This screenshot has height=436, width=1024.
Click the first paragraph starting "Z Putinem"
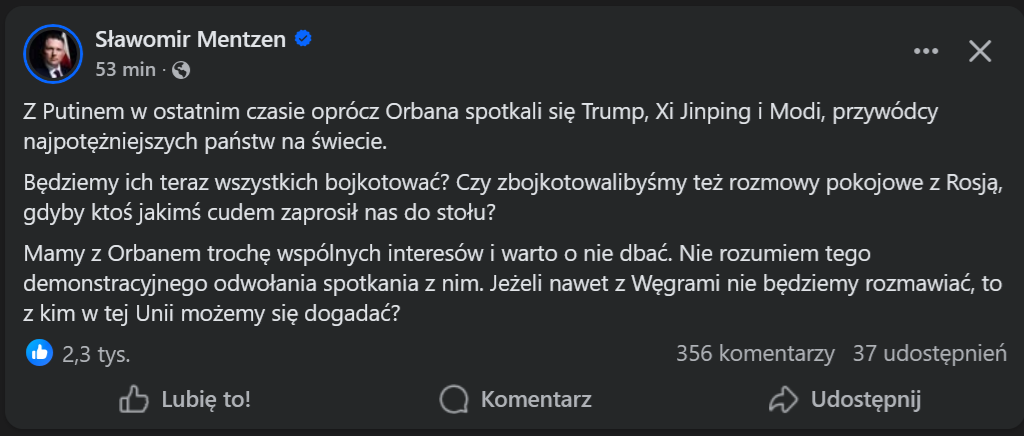(480, 127)
